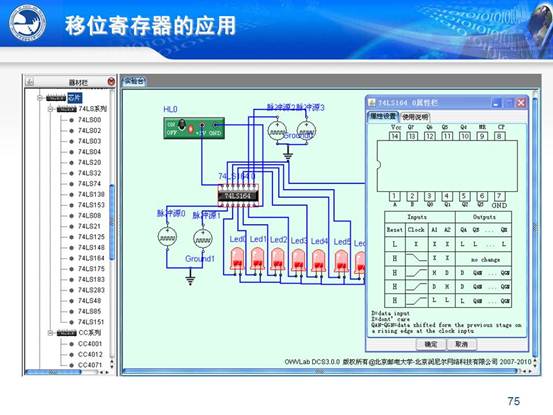Click the Led0 red LED
This screenshot has height=415, width=553.
click(x=237, y=258)
